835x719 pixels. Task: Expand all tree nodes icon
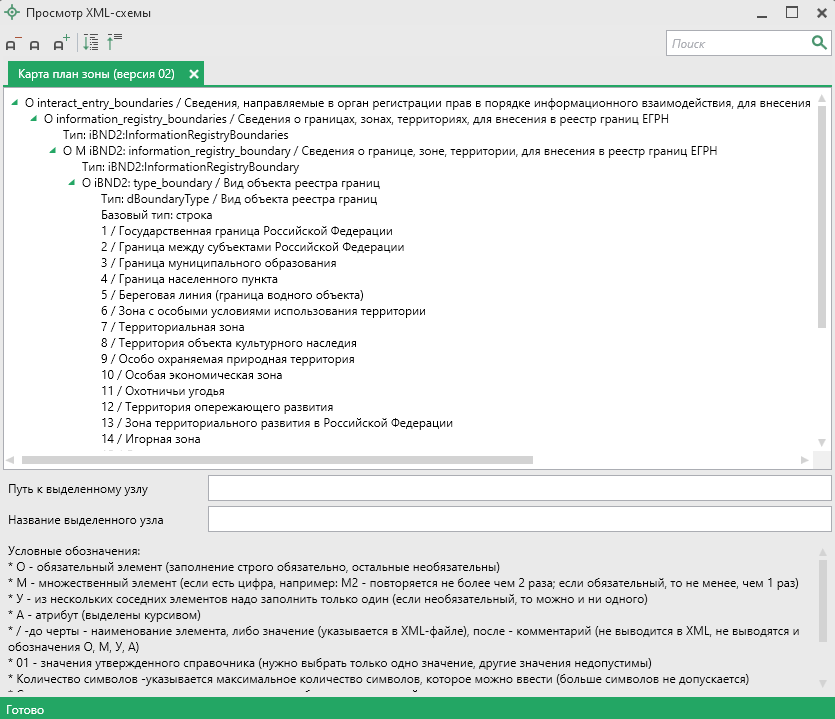pos(91,43)
